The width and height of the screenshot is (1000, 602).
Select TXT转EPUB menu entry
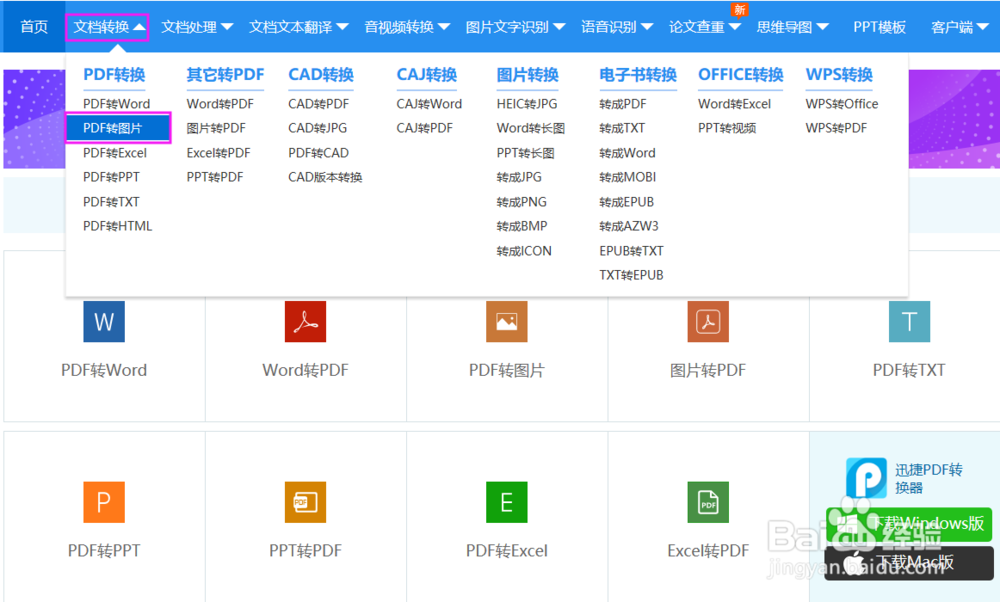tap(631, 275)
